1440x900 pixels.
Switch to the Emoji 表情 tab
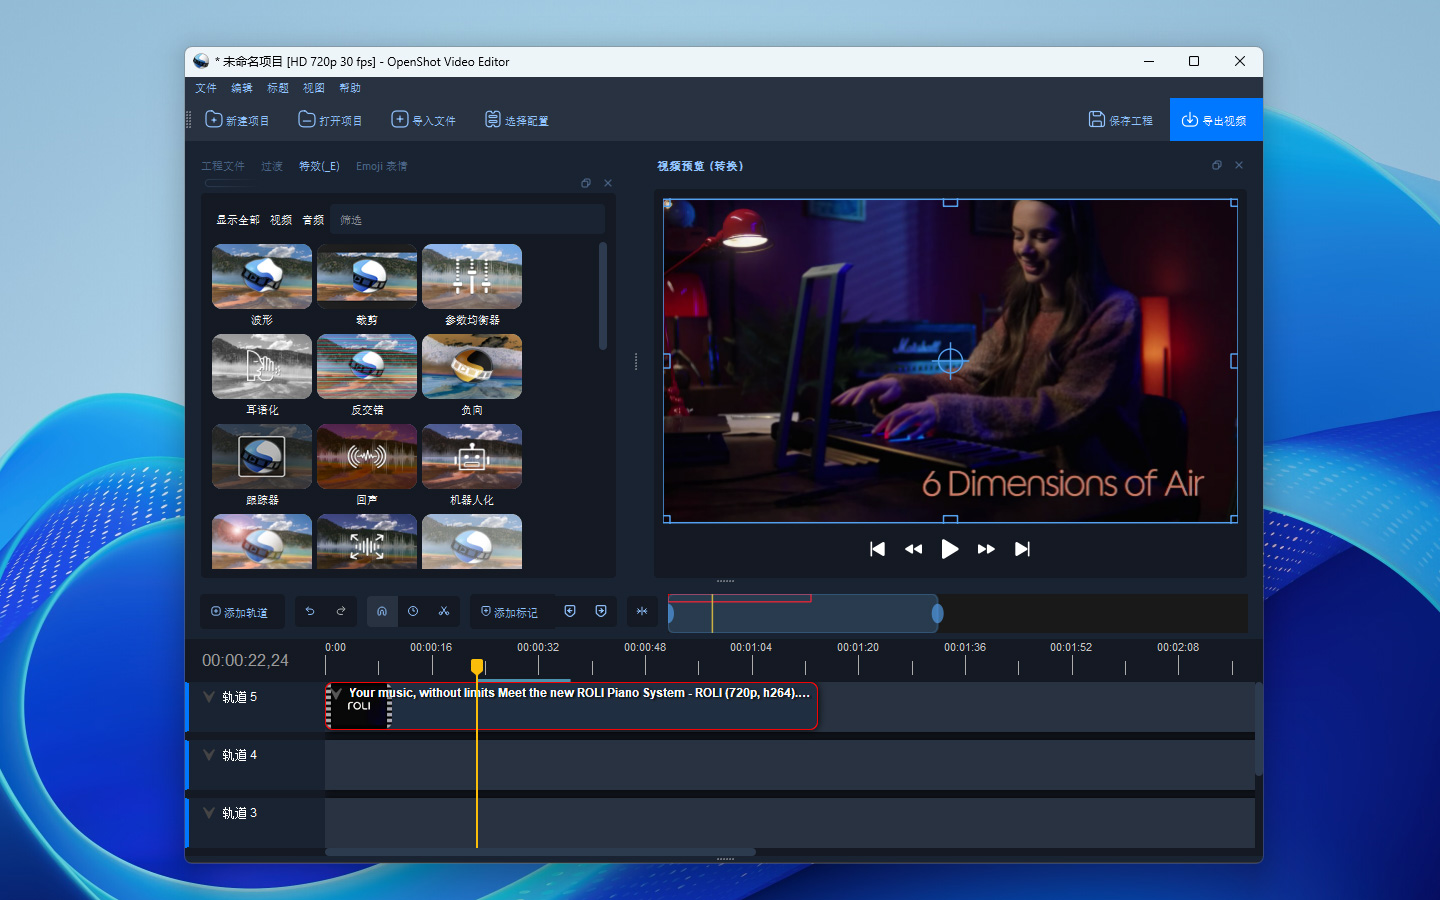tap(381, 166)
